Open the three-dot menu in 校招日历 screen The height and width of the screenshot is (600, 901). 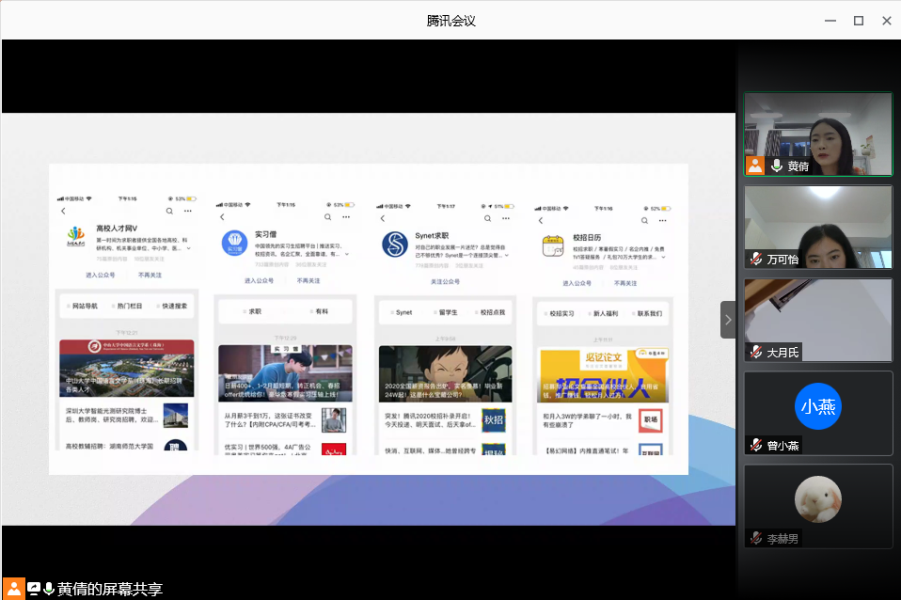pos(663,221)
